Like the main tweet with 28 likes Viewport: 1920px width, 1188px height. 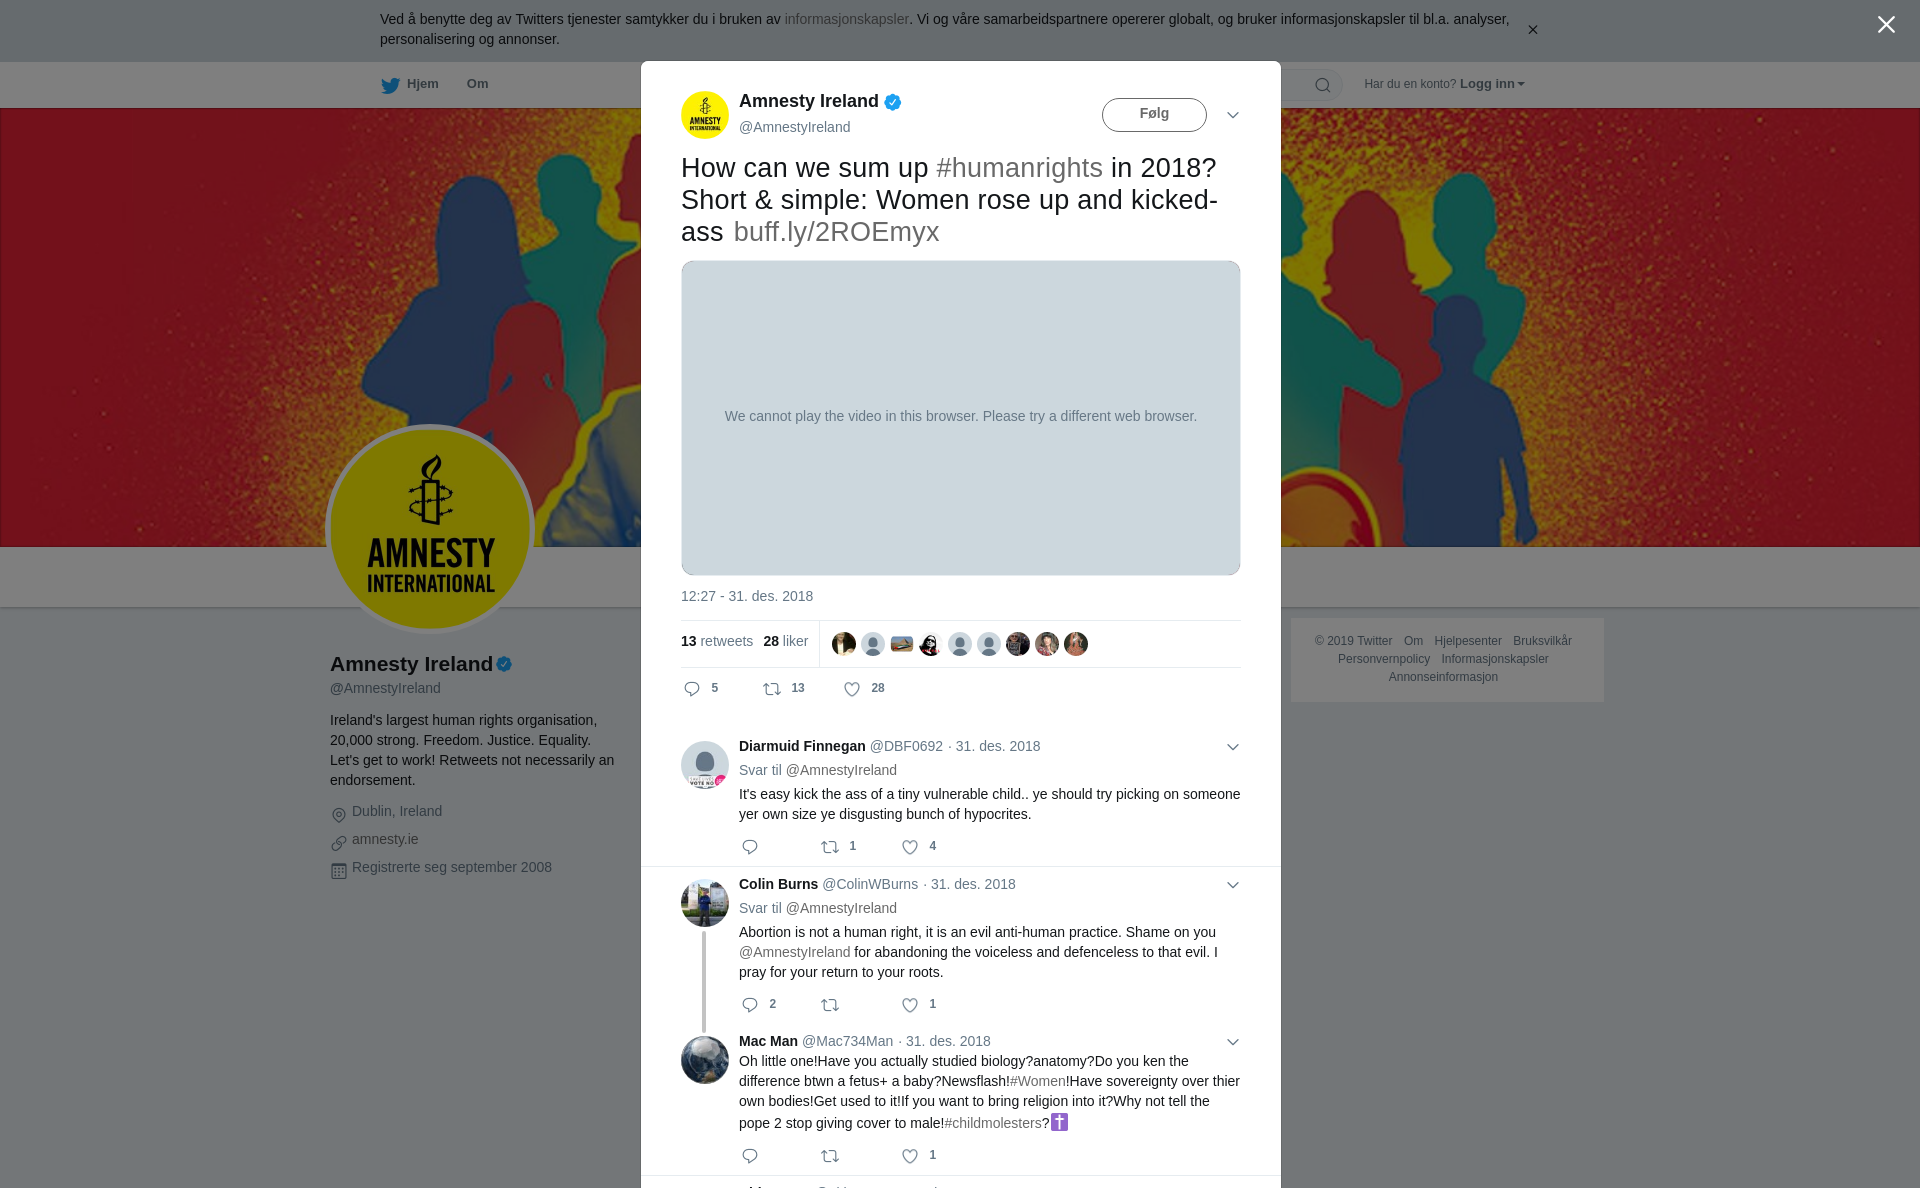(852, 689)
